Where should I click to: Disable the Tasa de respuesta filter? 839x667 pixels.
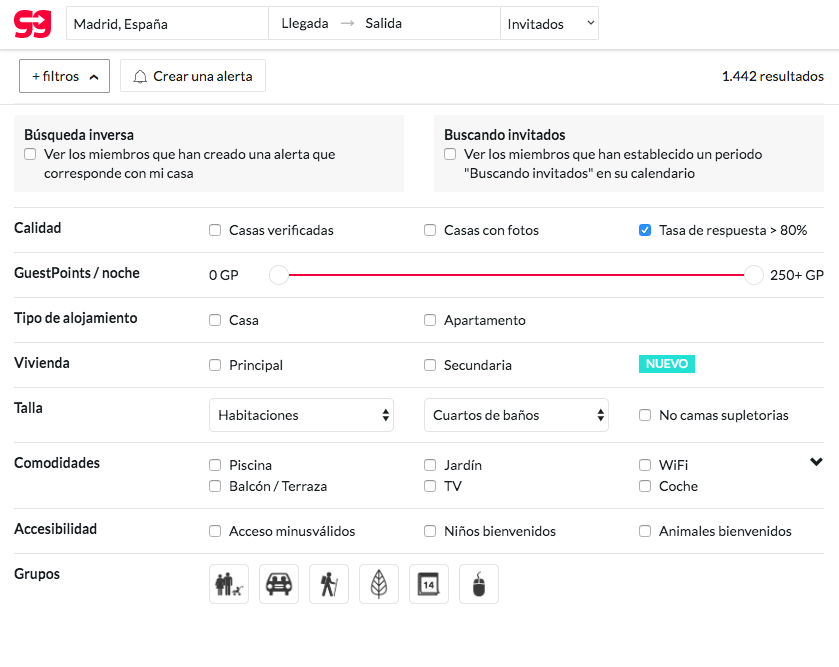[644, 230]
